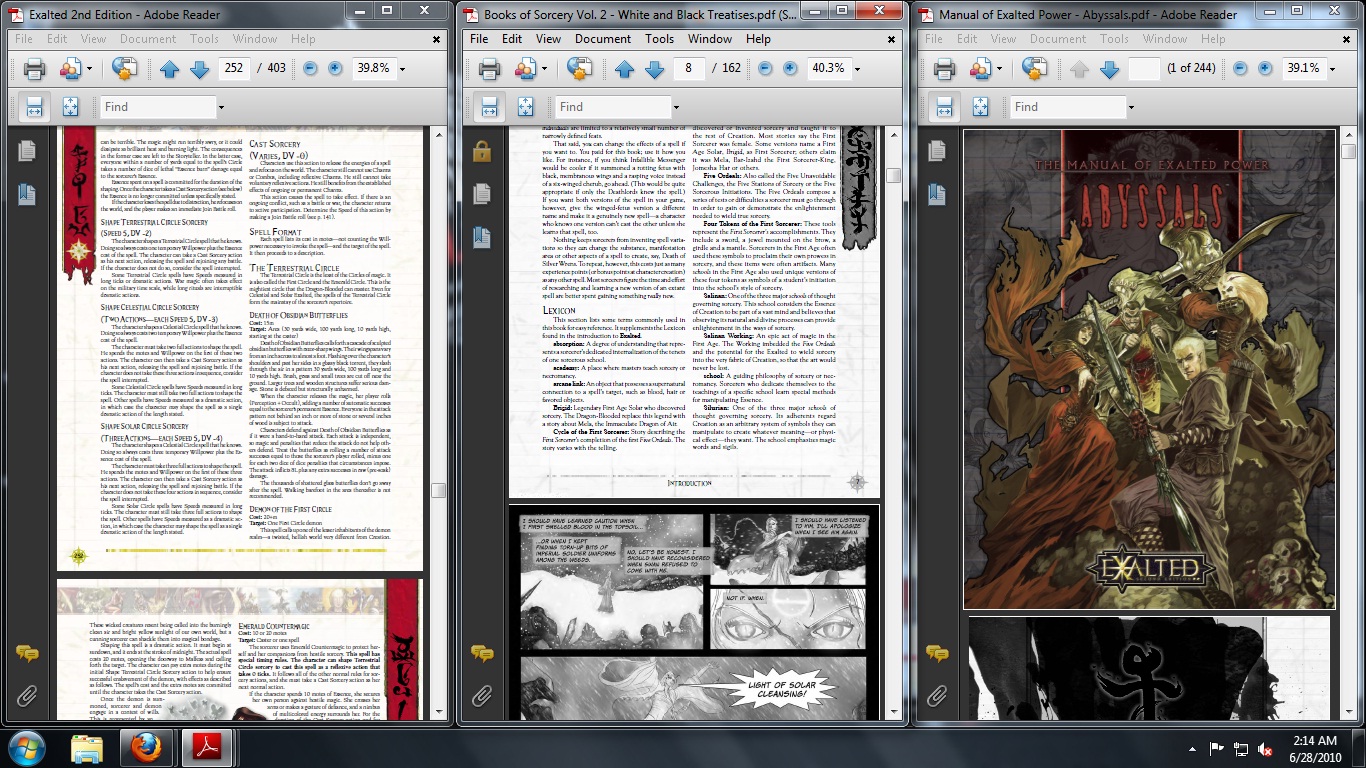Open Pages panel in Books of Sorcery window
This screenshot has width=1366, height=768.
pos(482,193)
